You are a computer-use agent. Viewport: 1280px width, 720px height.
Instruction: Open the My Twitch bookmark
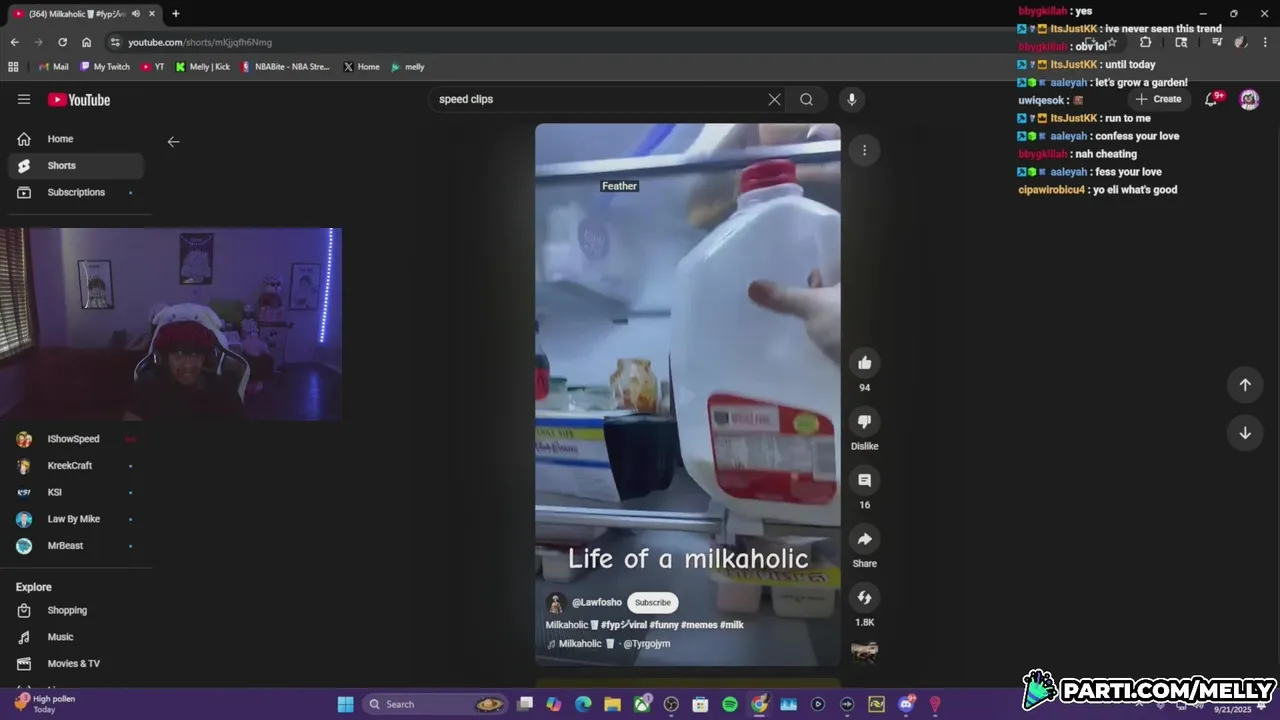click(105, 67)
